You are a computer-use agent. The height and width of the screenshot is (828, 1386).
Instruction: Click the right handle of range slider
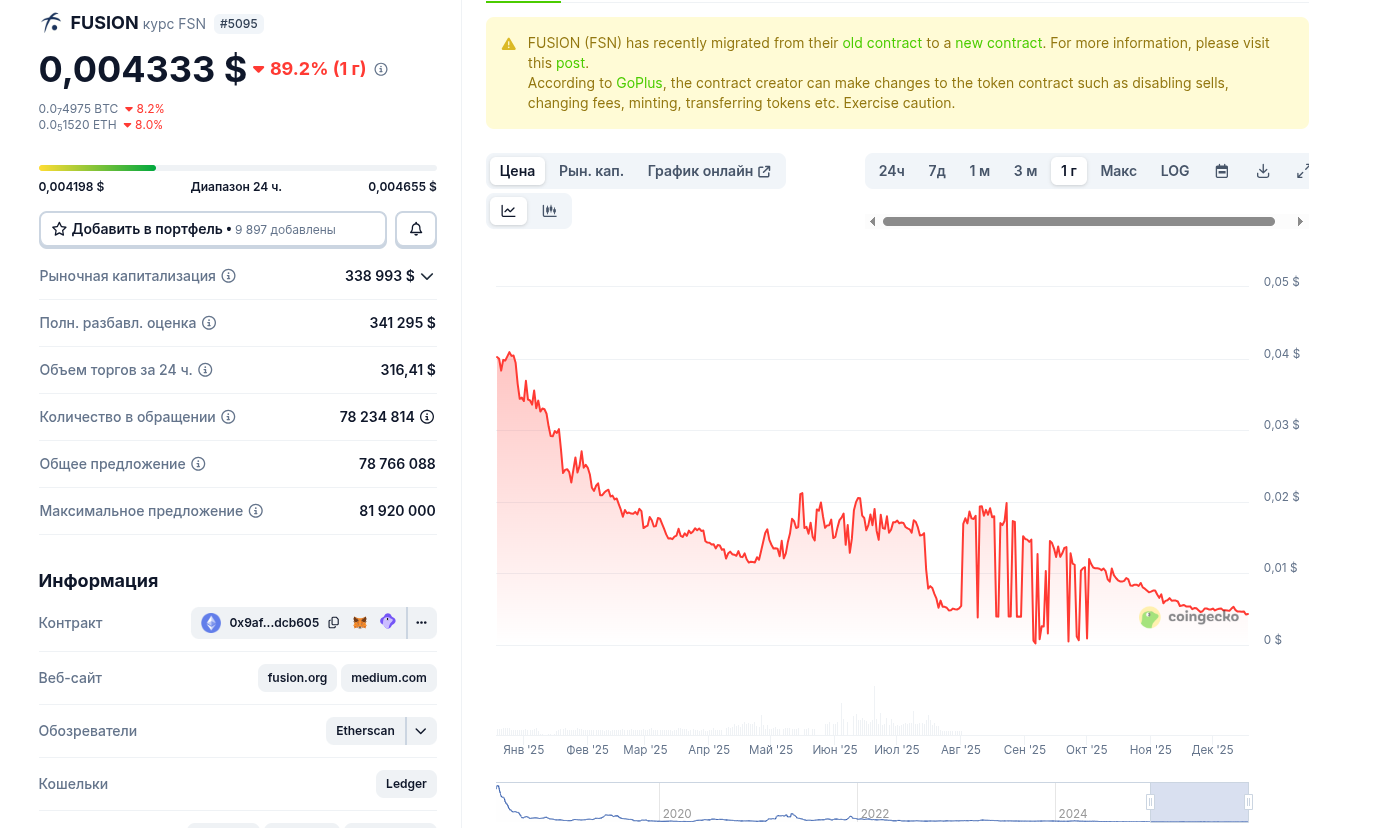coord(1248,802)
